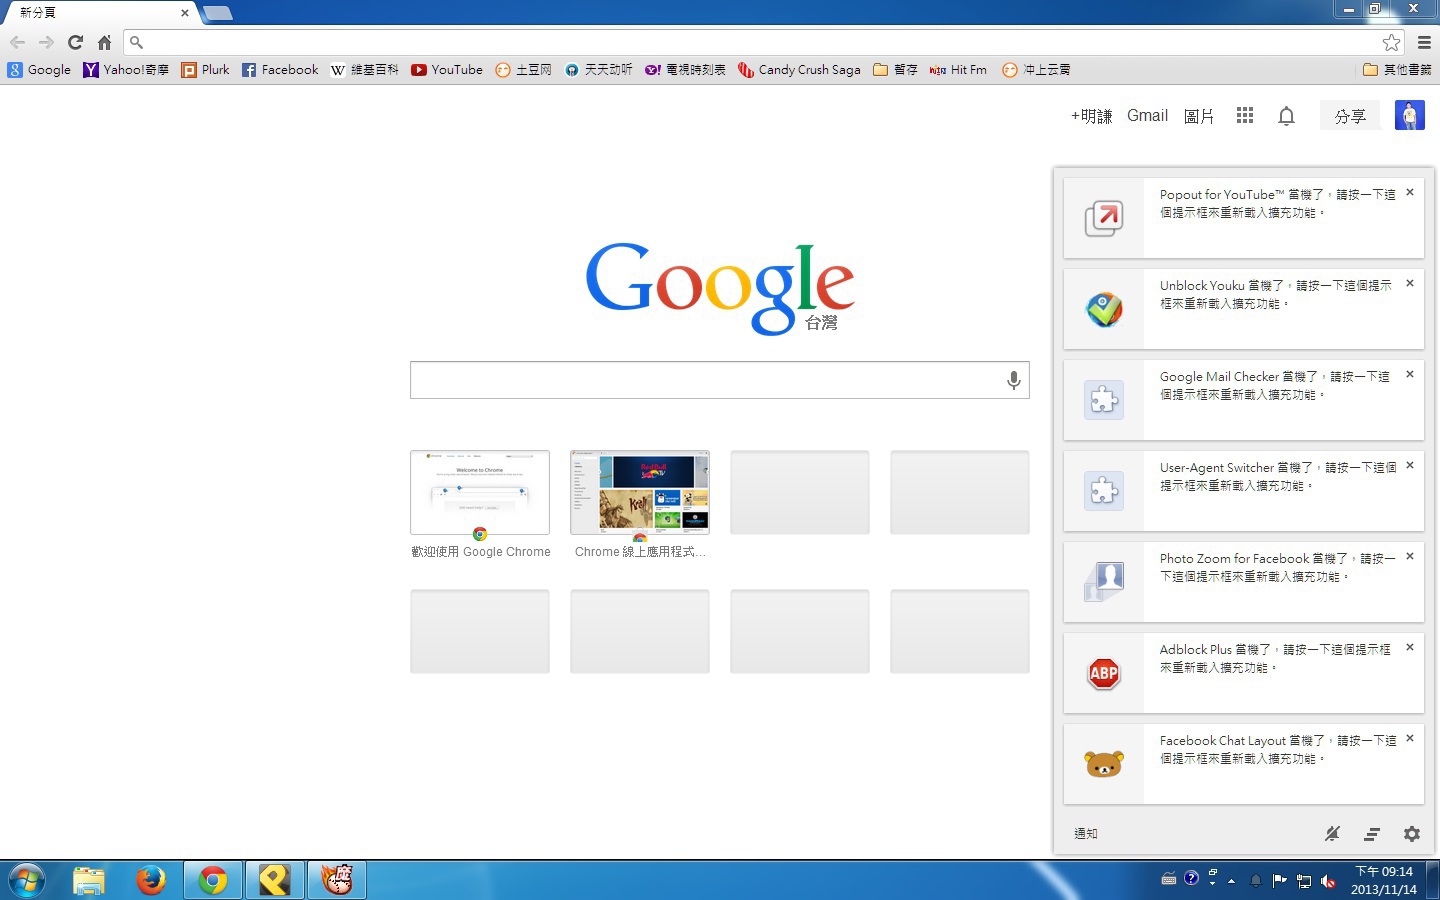Click the Adblock Plus ABP icon

1104,673
